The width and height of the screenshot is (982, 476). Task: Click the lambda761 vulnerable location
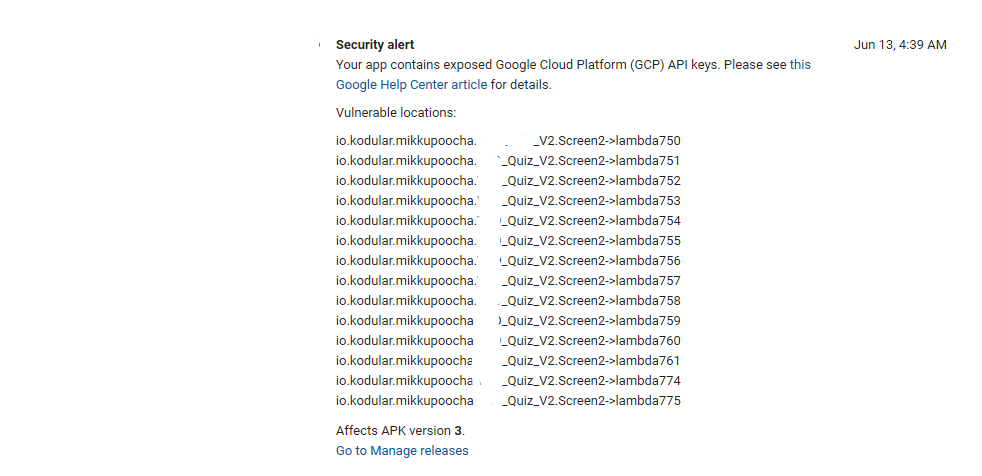click(x=508, y=361)
